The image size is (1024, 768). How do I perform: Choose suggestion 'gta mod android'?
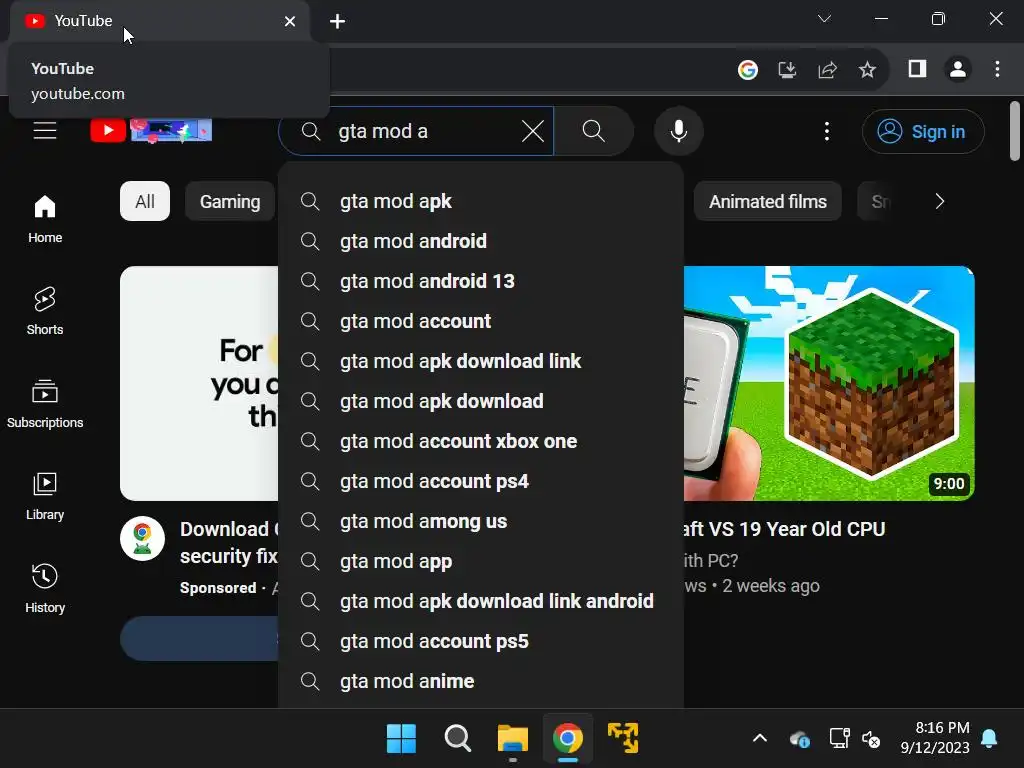(481, 241)
